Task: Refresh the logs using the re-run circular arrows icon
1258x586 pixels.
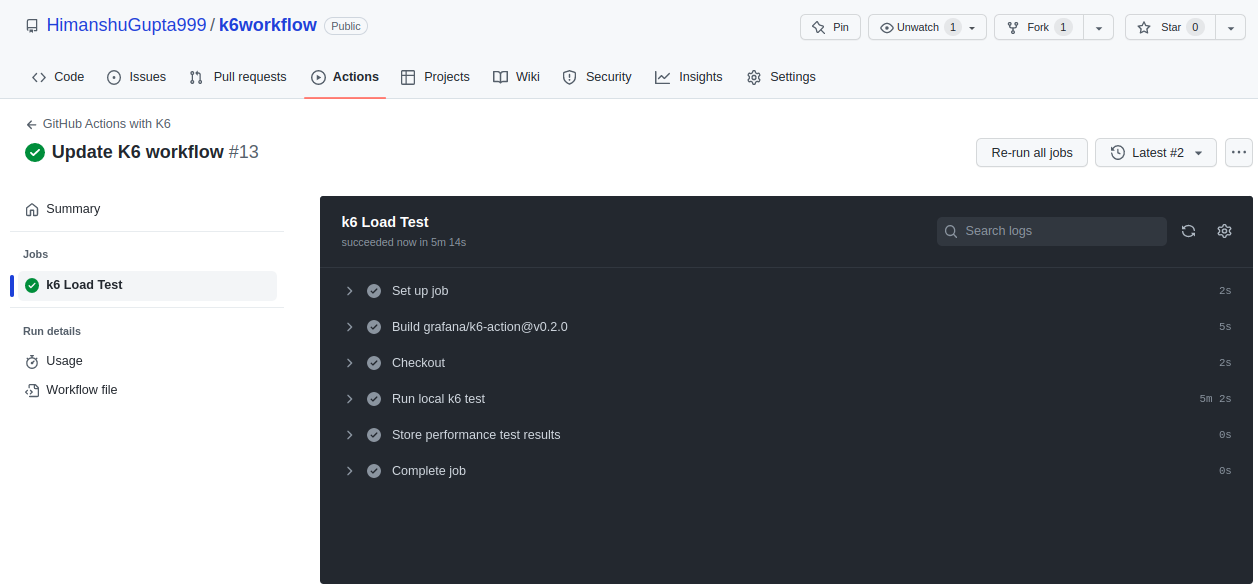Action: 1188,231
